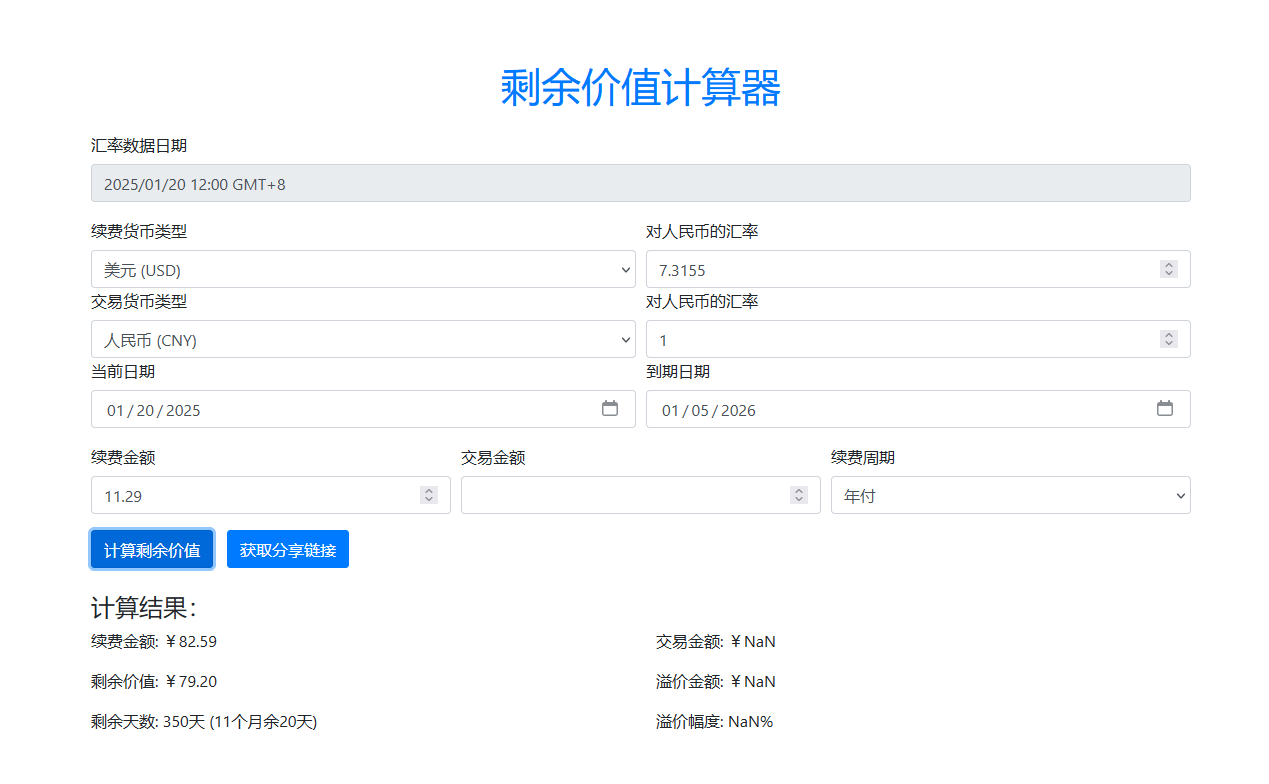This screenshot has width=1269, height=784.
Task: Click stepper arrows on USD exchange rate
Action: click(x=1169, y=269)
